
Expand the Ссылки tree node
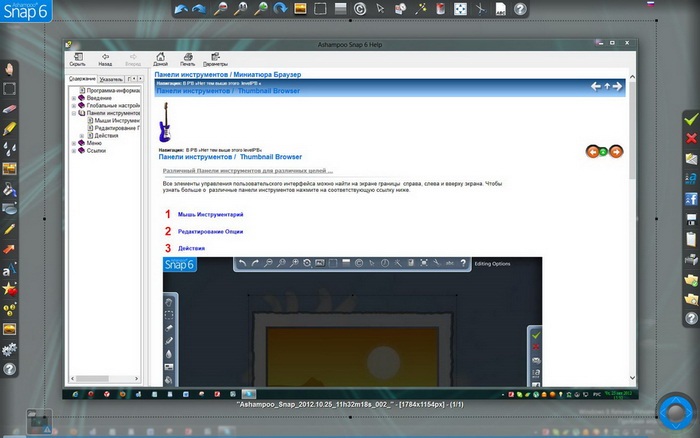(x=74, y=150)
